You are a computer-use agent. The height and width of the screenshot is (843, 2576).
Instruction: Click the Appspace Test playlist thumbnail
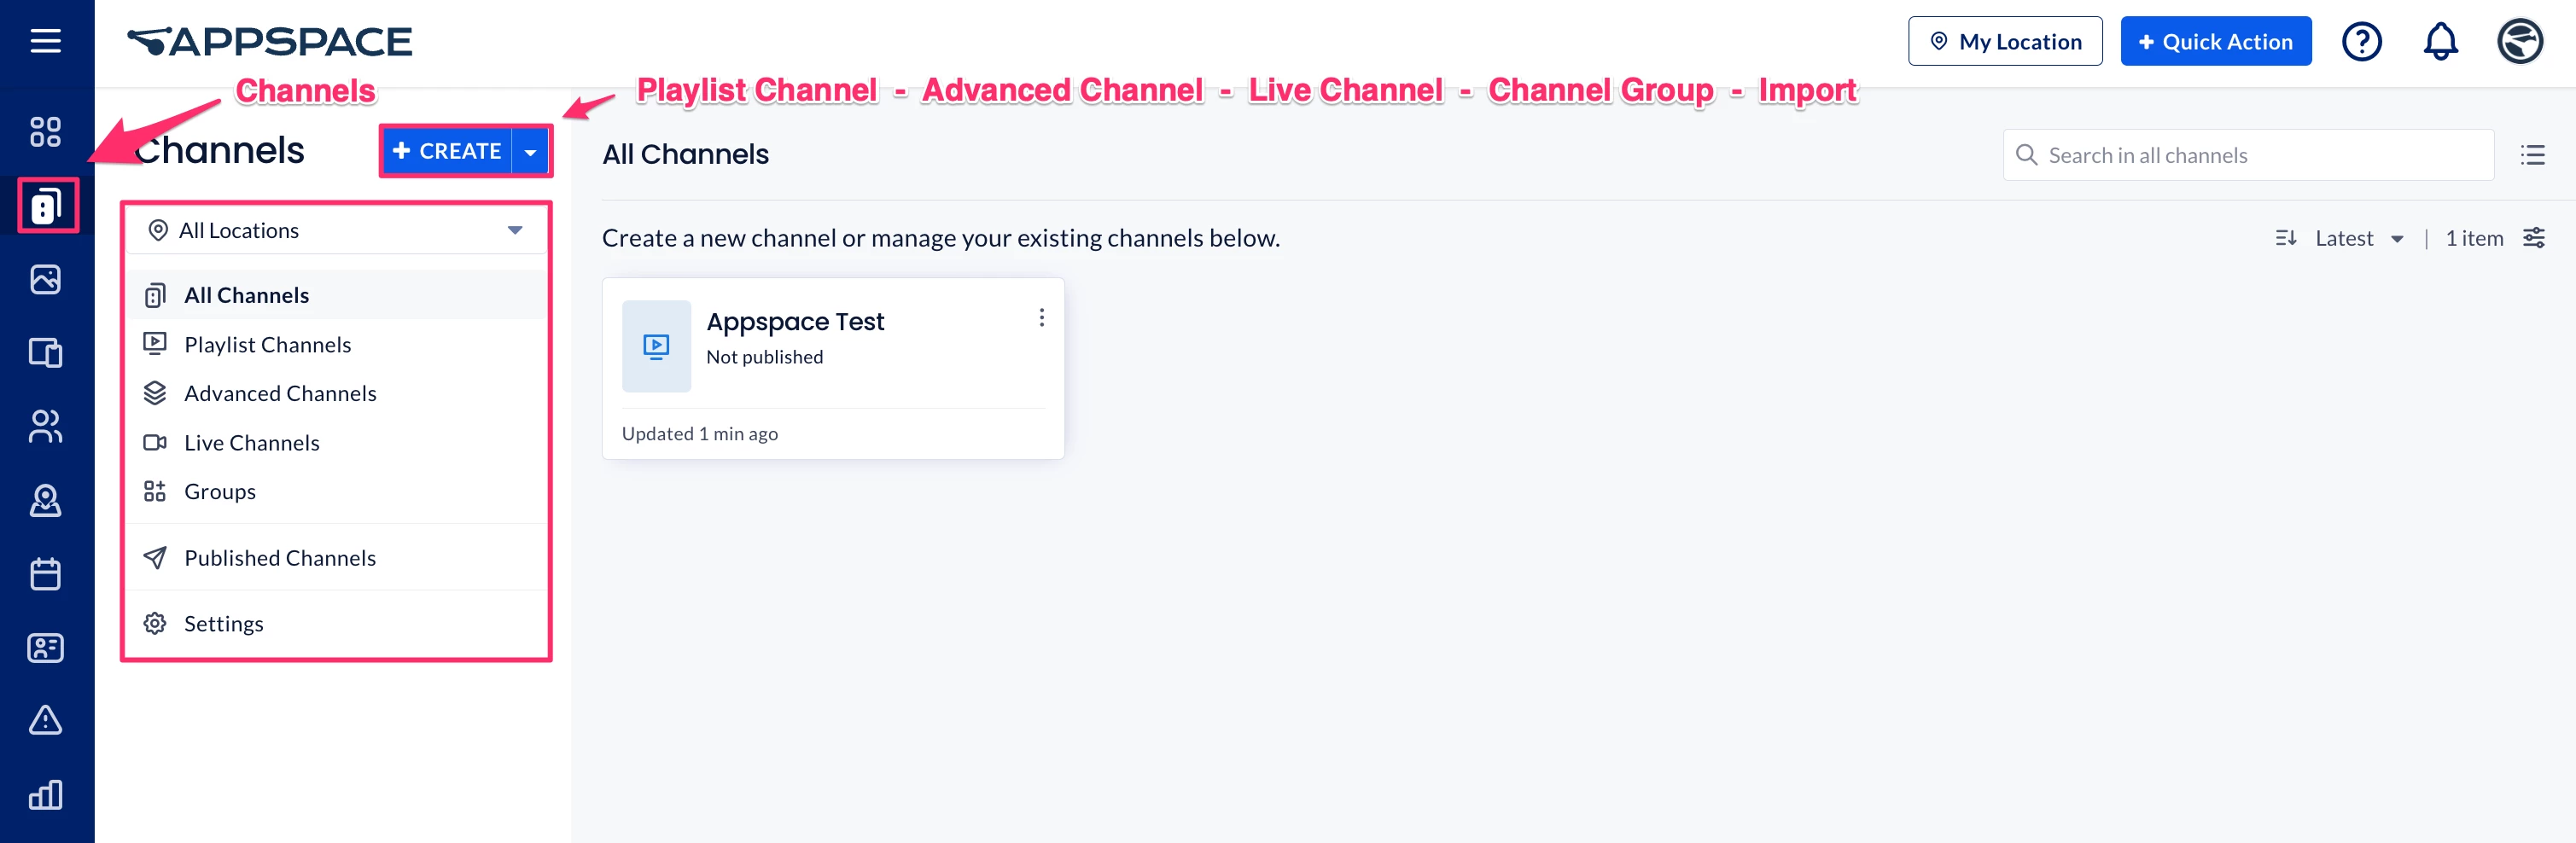656,346
